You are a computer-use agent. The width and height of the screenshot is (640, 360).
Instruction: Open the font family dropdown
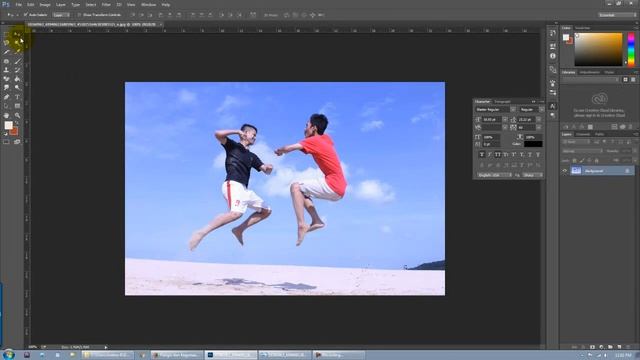[x=513, y=109]
